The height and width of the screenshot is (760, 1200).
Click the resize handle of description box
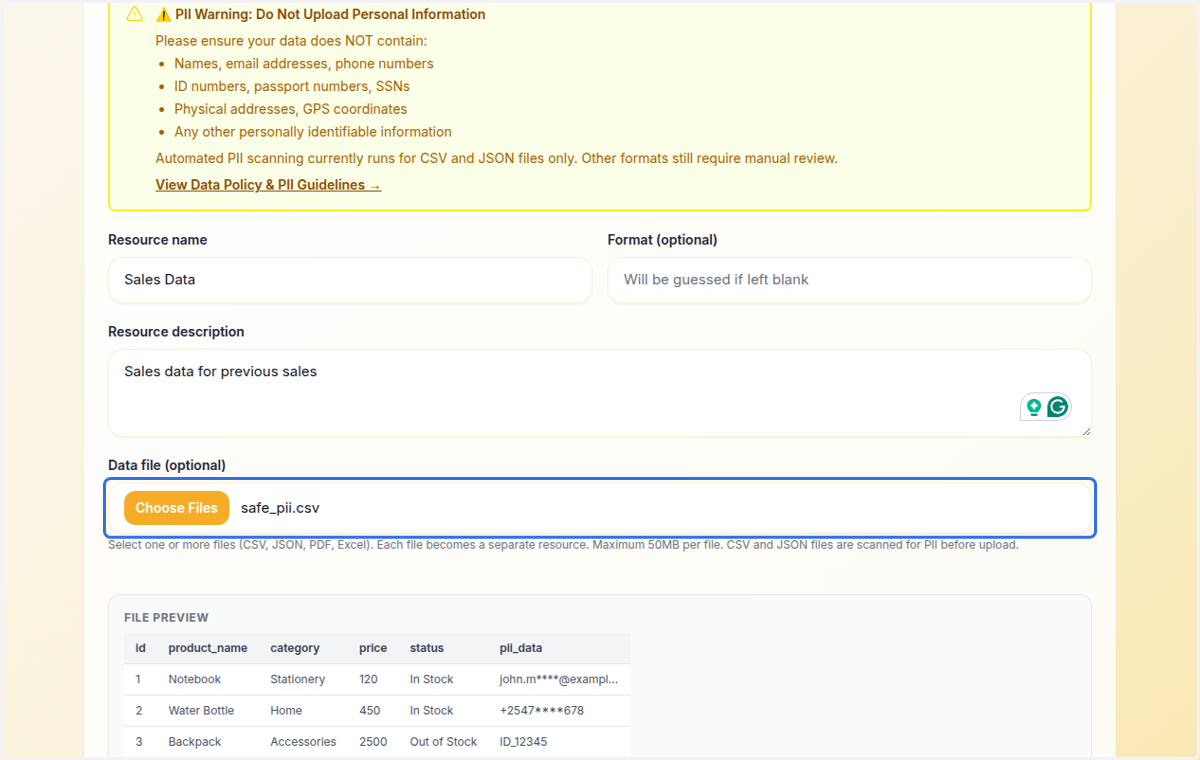click(x=1085, y=430)
